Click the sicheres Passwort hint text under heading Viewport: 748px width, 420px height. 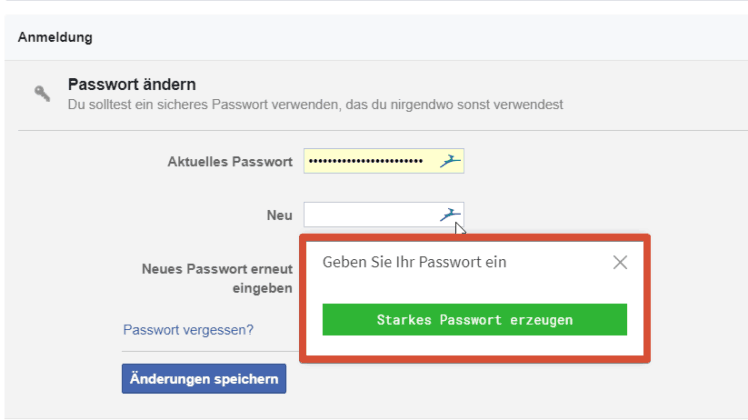315,105
